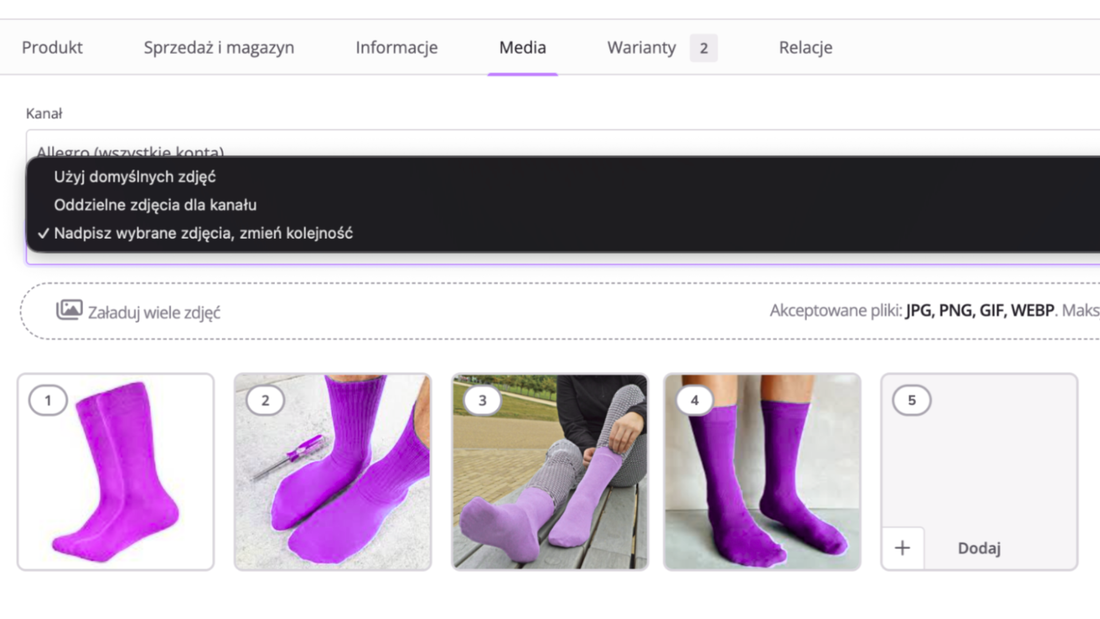Open the Produkt tab

pos(52,48)
